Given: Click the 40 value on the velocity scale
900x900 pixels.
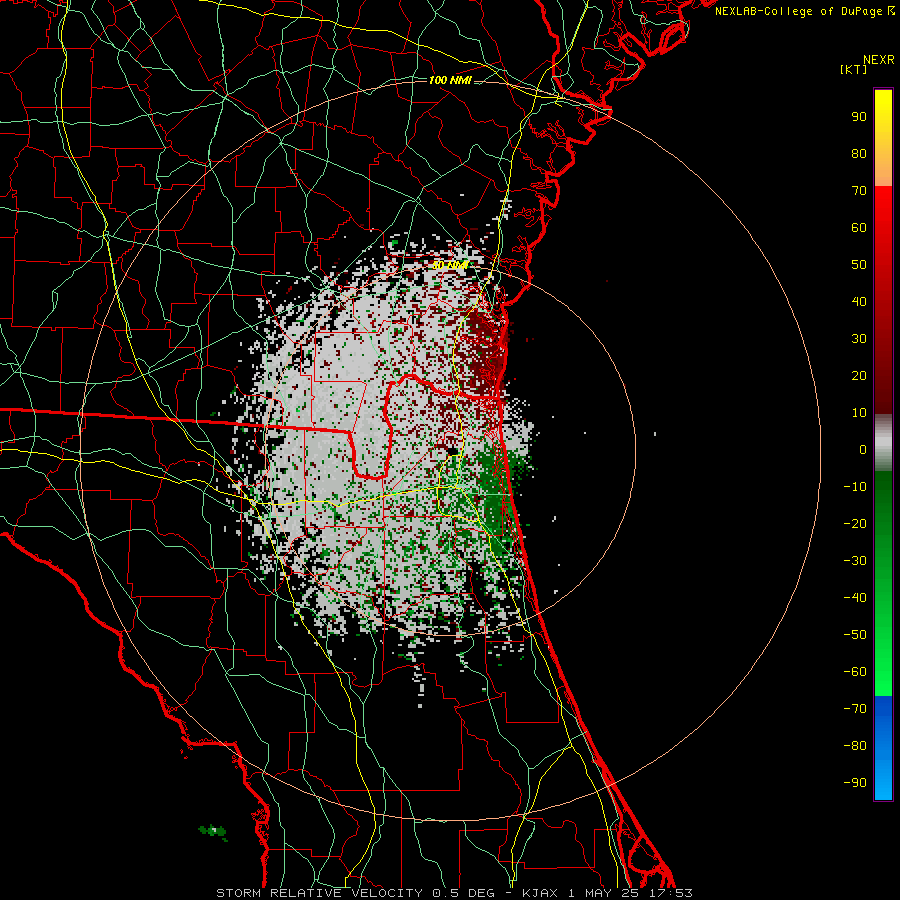Looking at the screenshot, I should (x=859, y=301).
